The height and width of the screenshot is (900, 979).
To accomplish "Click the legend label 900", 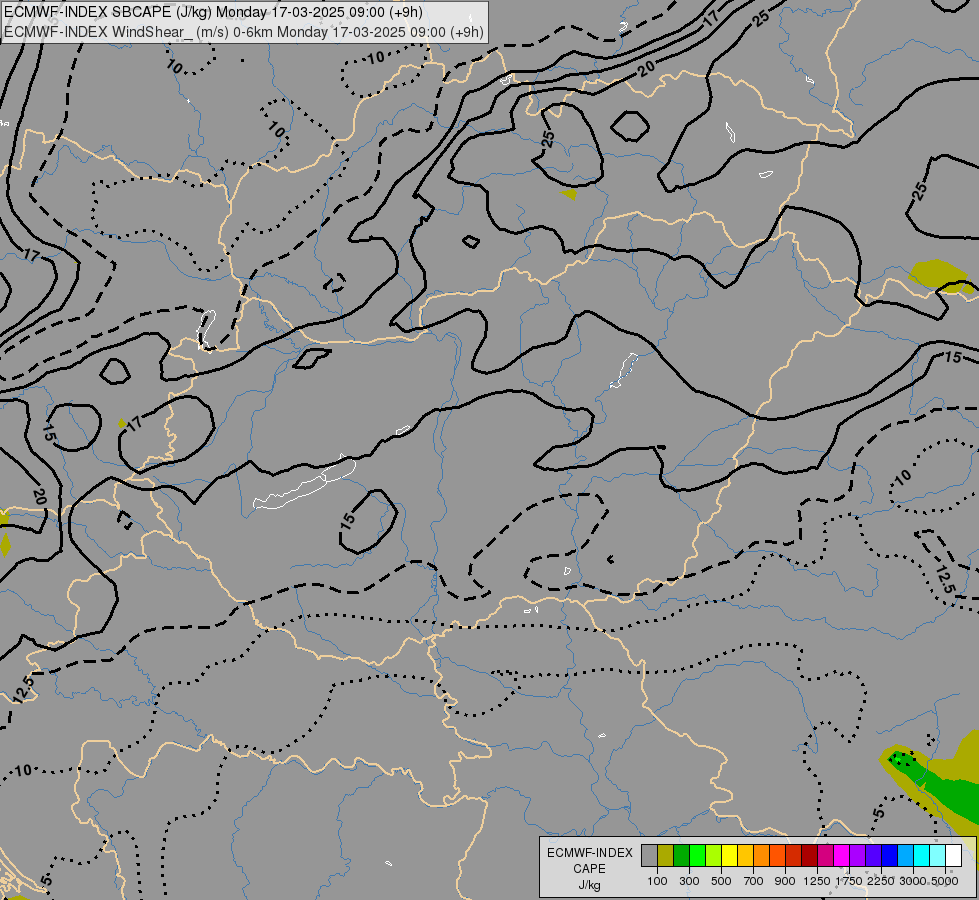I will pyautogui.click(x=785, y=881).
